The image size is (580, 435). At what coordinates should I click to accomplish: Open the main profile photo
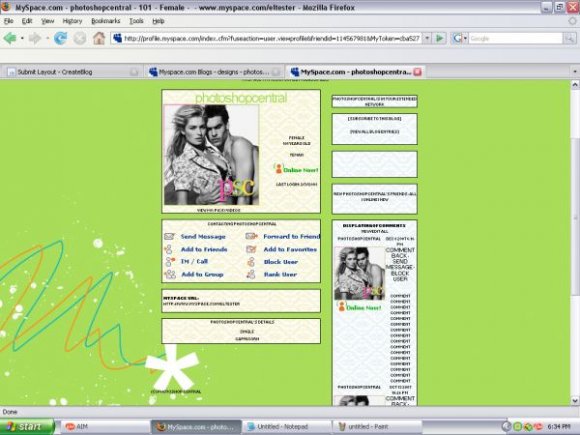[x=211, y=155]
